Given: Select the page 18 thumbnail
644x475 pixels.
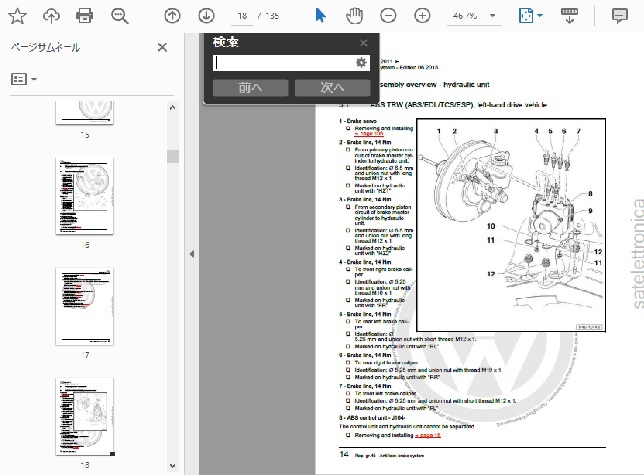Looking at the screenshot, I should 85,416.
